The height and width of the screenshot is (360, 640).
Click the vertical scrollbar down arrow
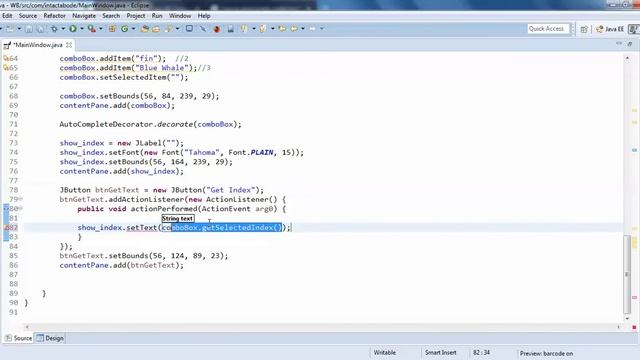point(627,318)
